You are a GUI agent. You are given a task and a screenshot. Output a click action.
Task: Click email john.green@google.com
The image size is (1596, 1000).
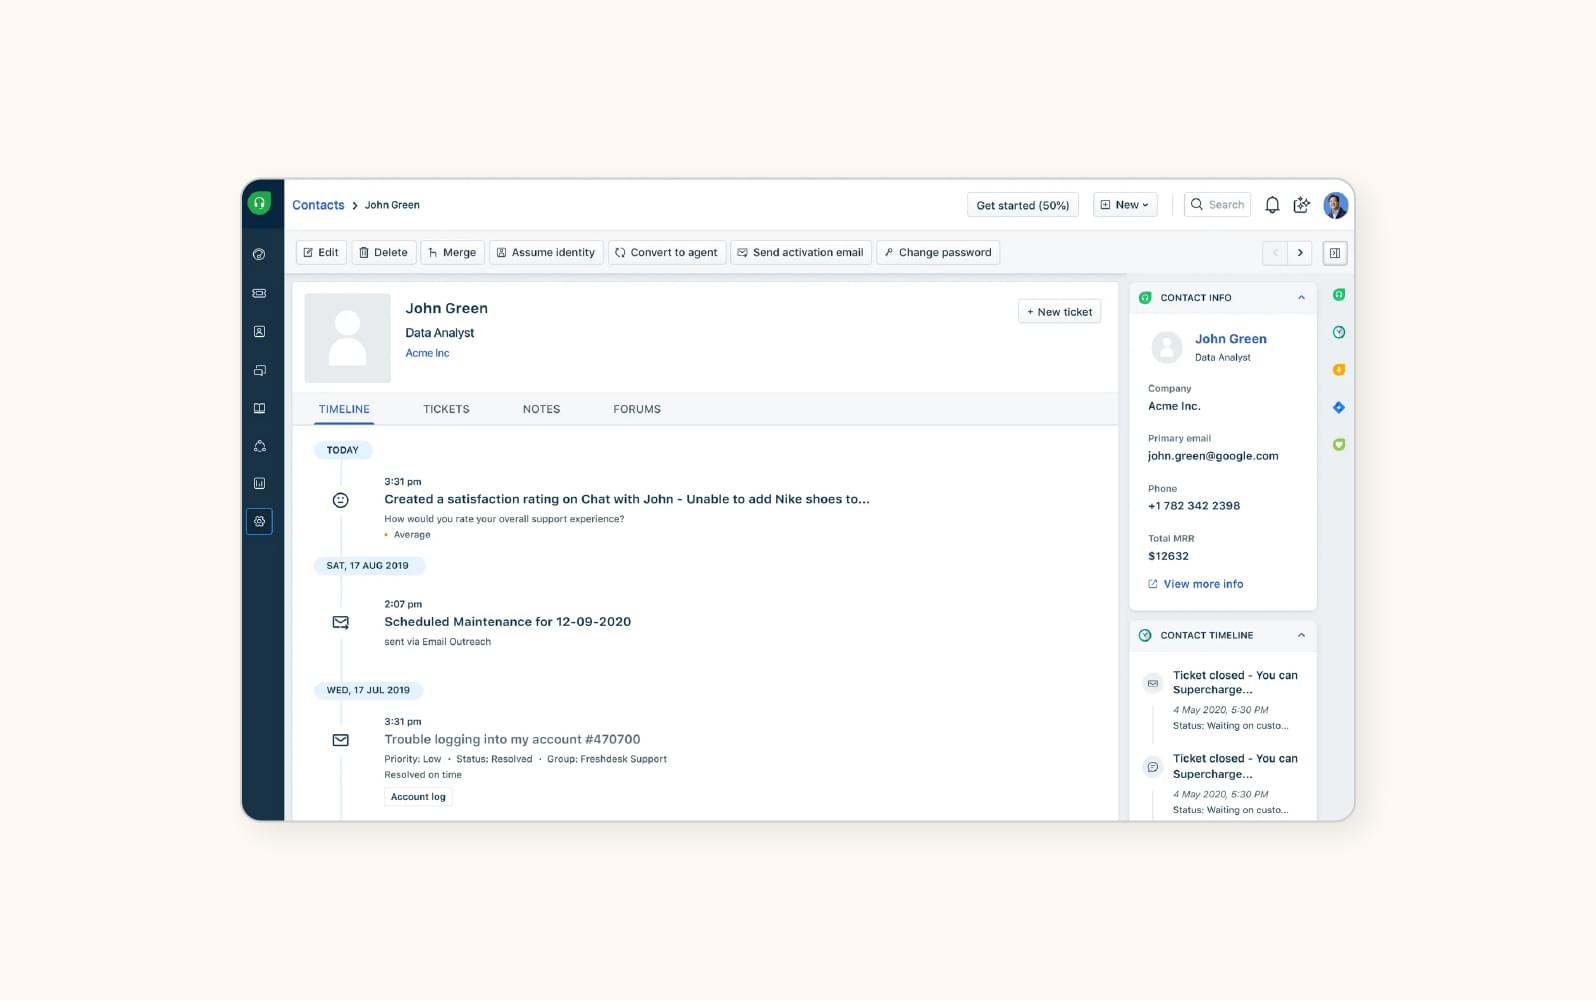1213,456
